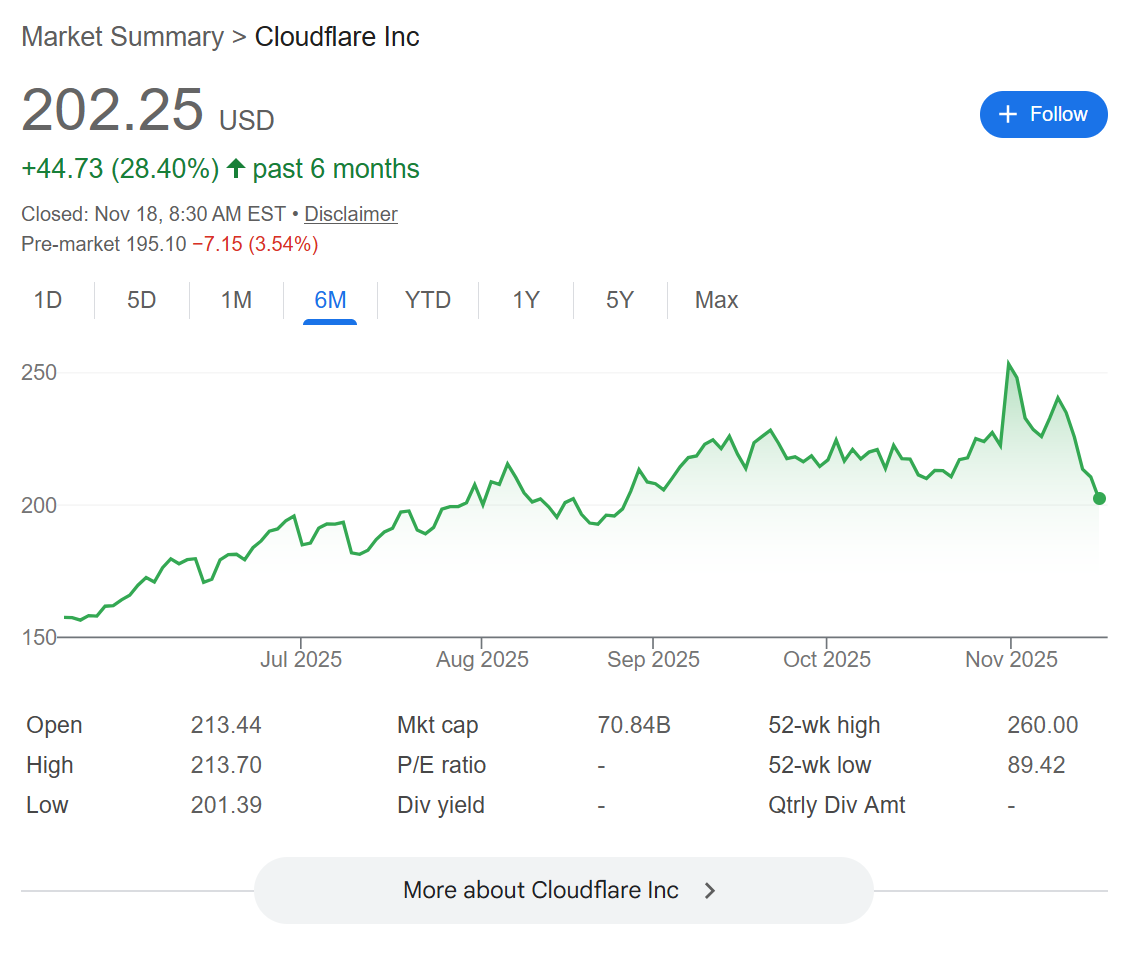Click the −7.15 (3.54%) pre-market change
The height and width of the screenshot is (961, 1132).
(255, 244)
